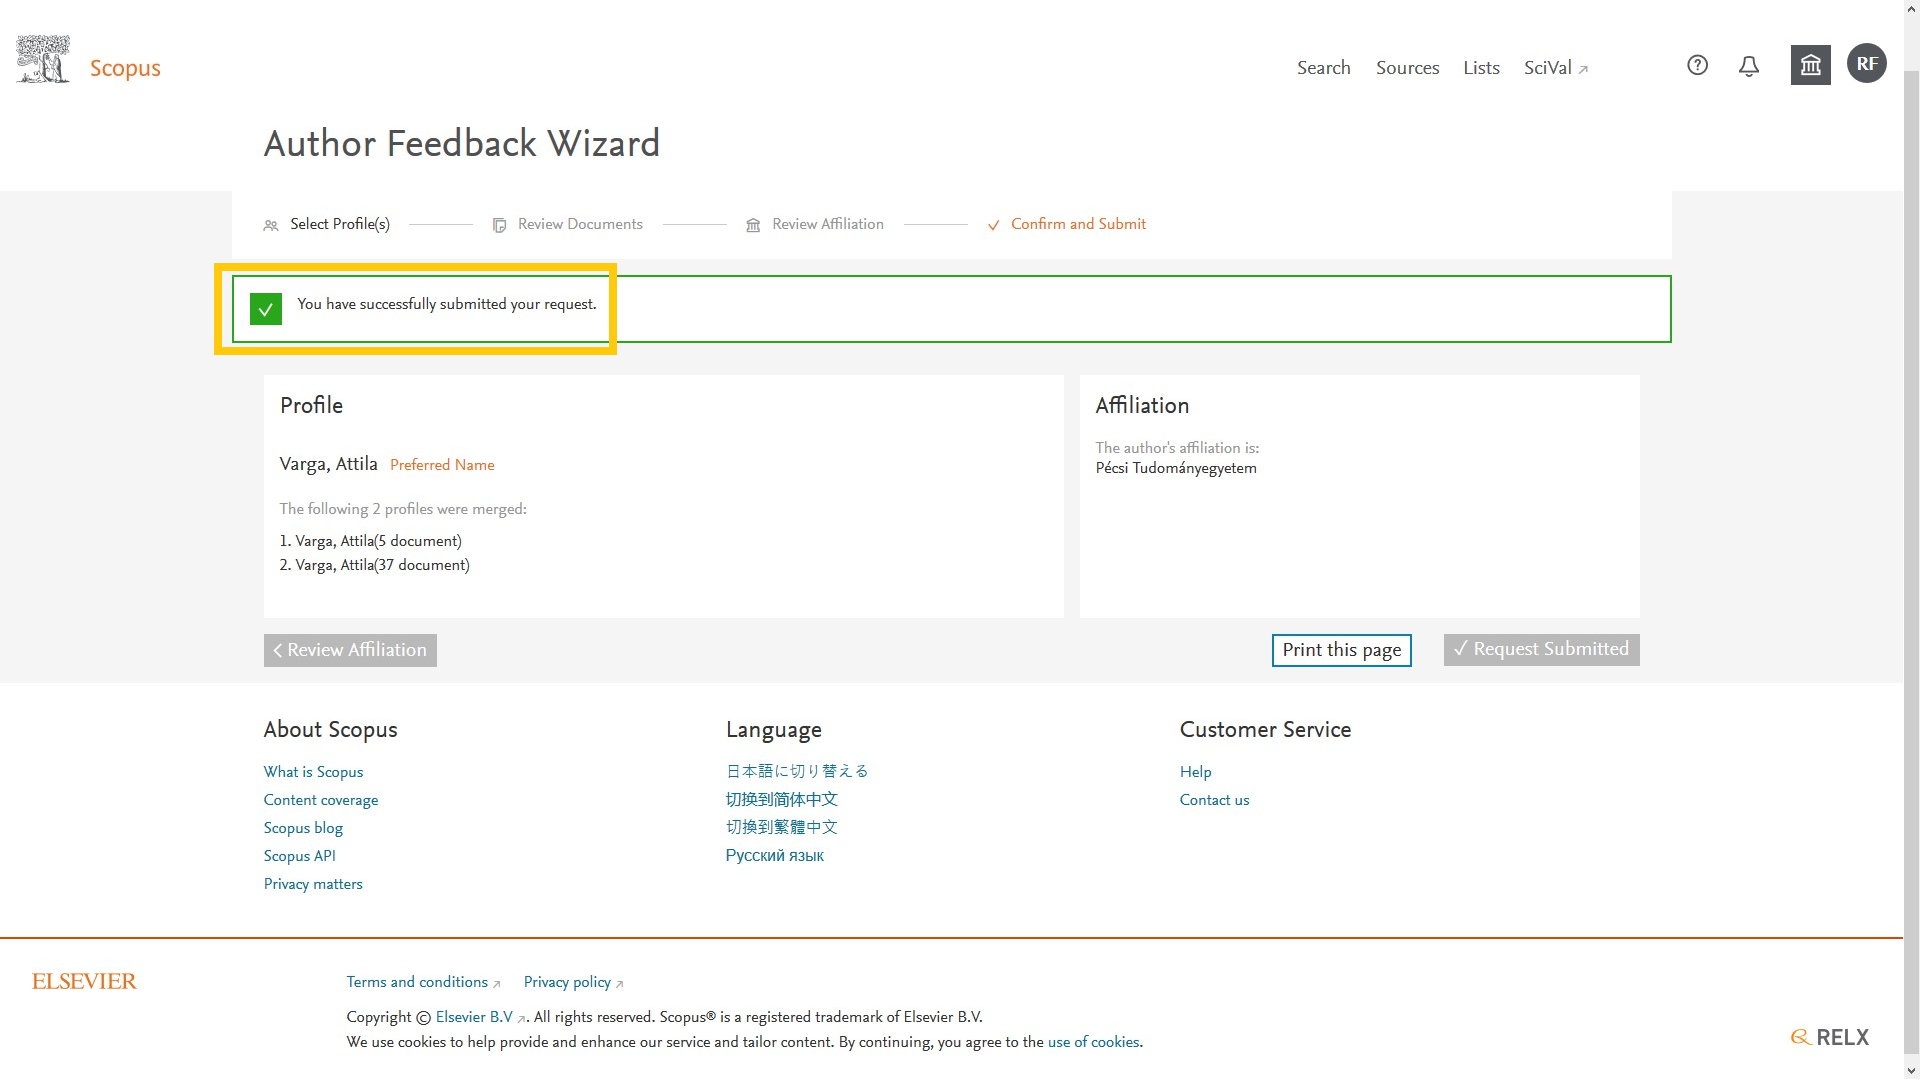The height and width of the screenshot is (1080, 1920).
Task: Click the Review Documents step icon
Action: coord(499,226)
